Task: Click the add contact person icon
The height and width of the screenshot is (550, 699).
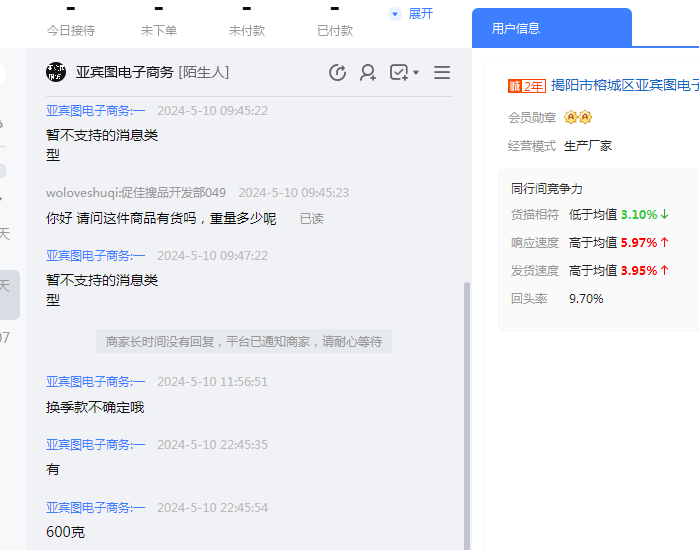Action: point(368,72)
